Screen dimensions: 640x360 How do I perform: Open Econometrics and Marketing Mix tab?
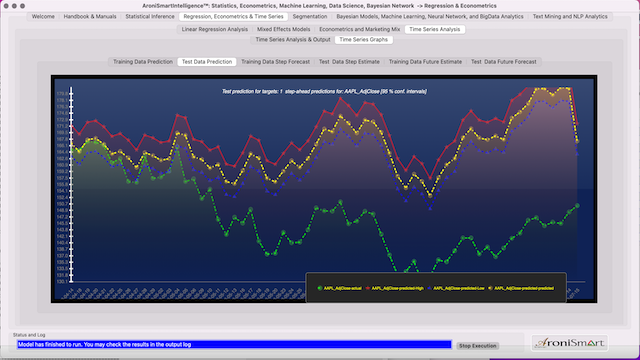pos(360,29)
